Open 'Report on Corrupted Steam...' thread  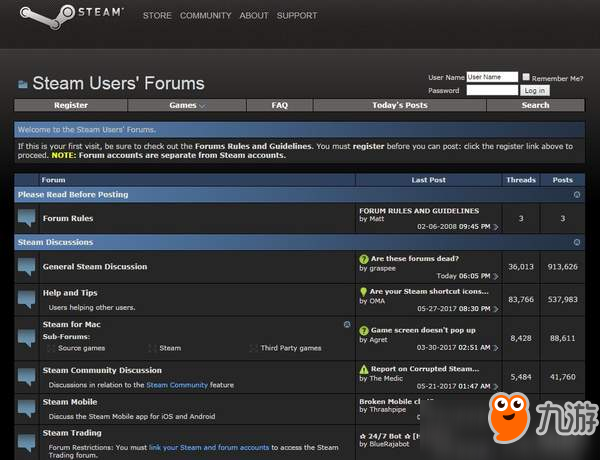point(425,369)
